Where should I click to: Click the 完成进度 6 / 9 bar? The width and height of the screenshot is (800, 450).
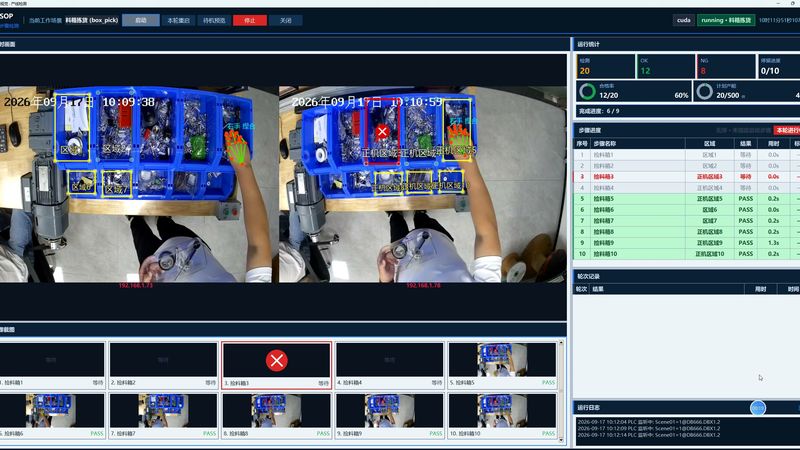point(687,111)
